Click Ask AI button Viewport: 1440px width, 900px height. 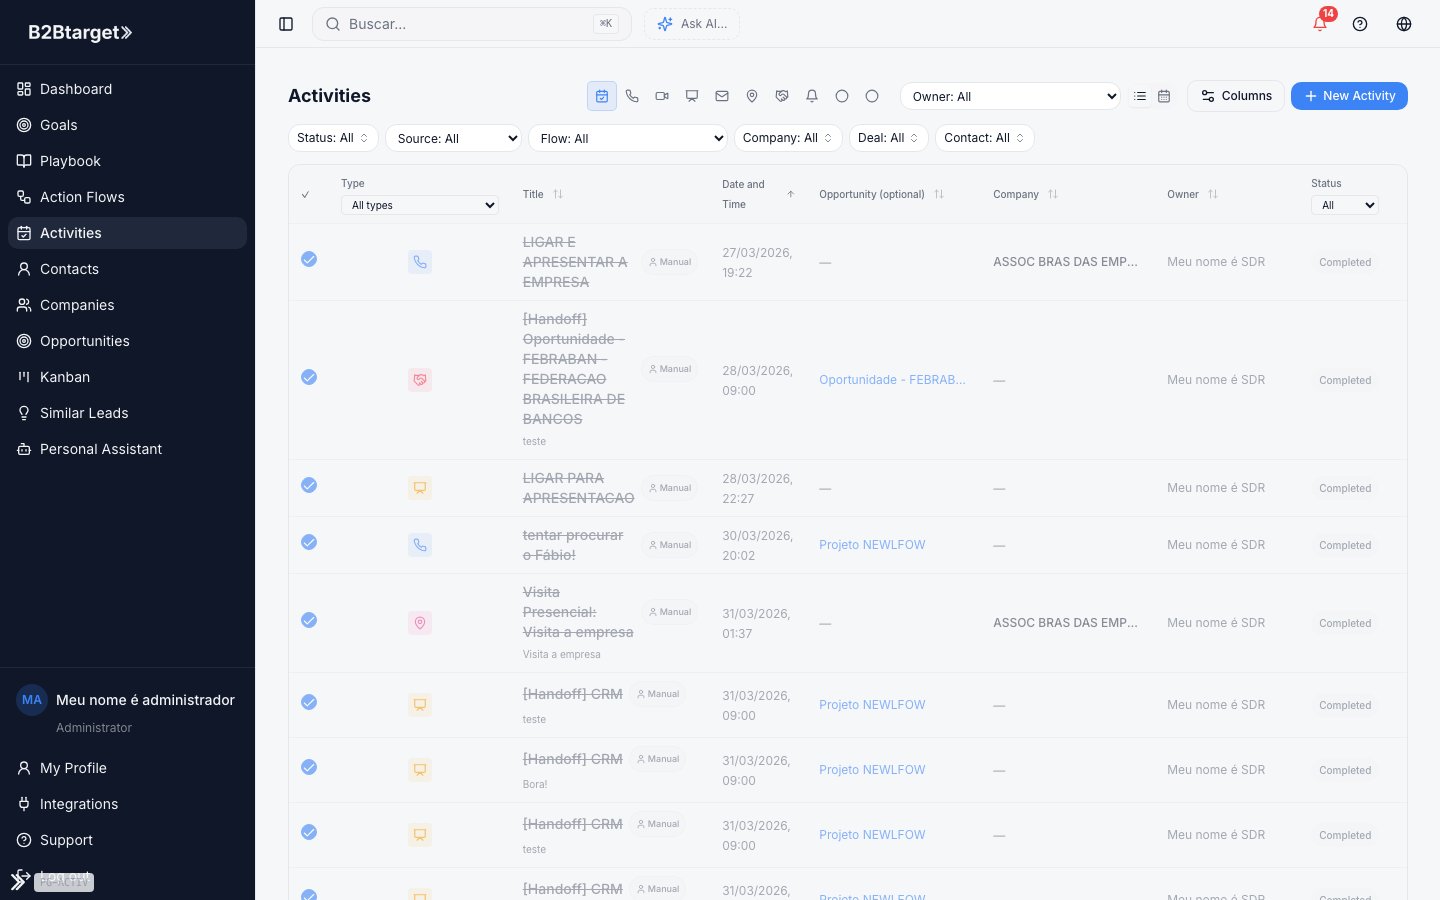coord(692,24)
